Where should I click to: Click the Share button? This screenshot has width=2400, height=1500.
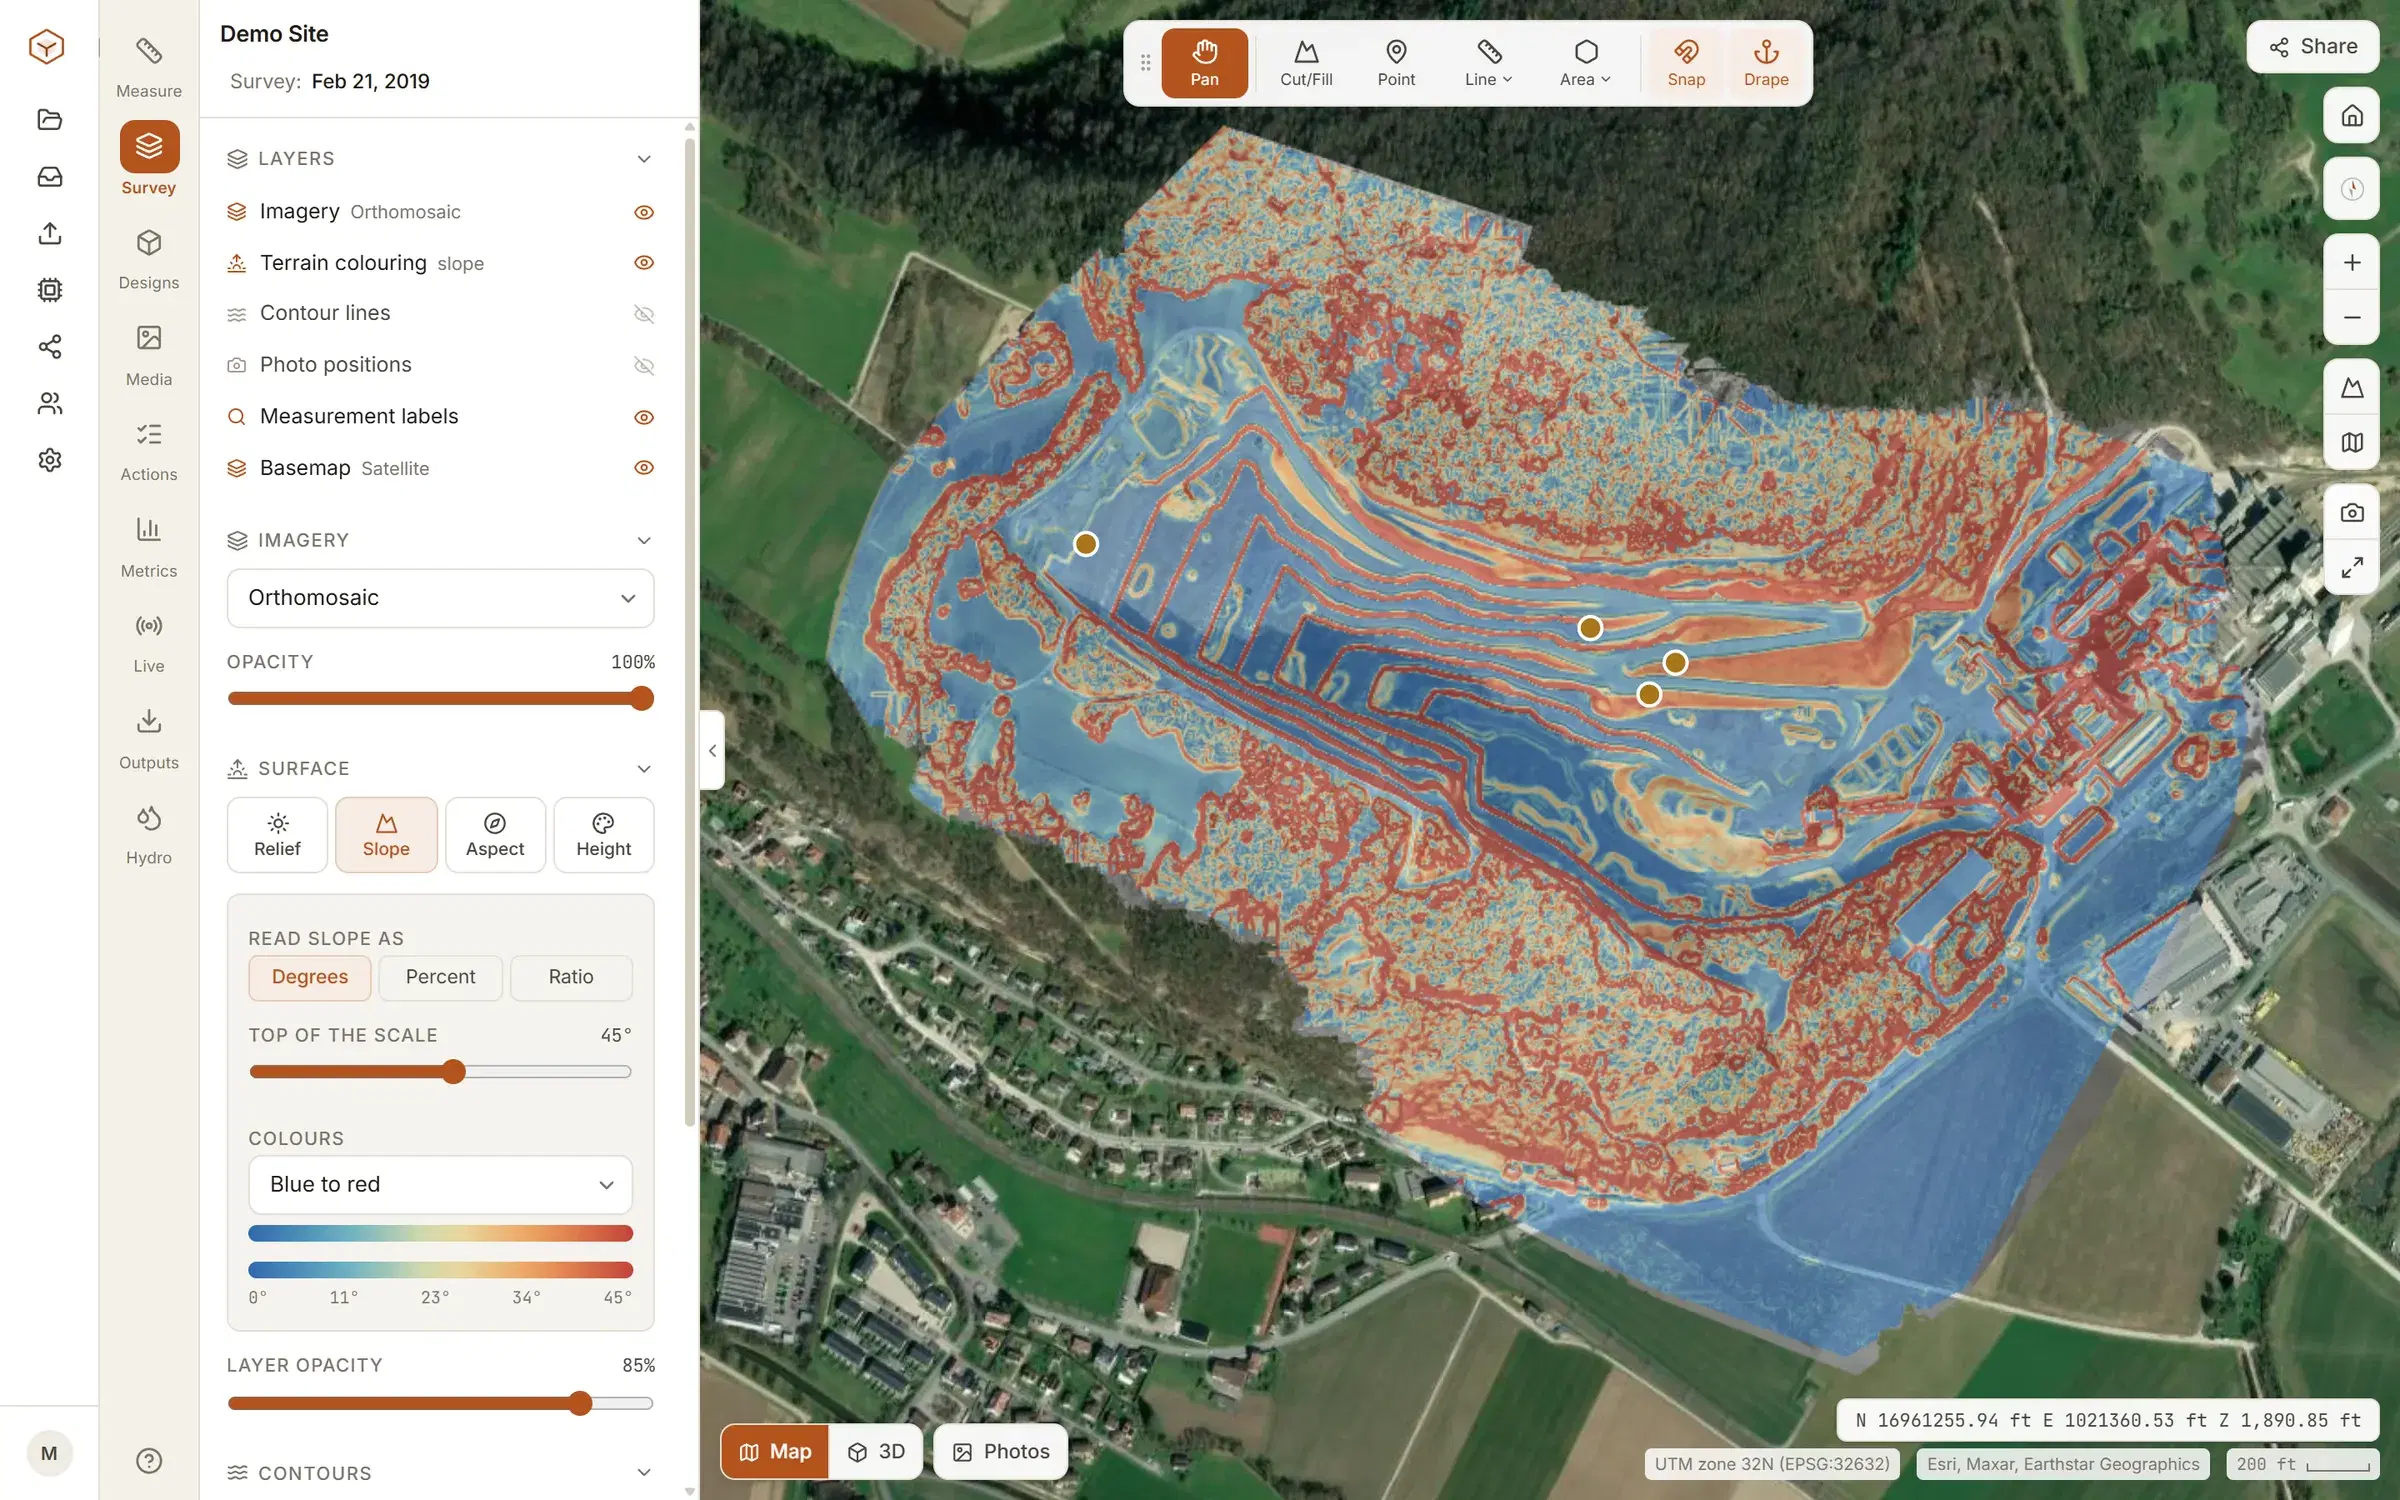click(2312, 46)
